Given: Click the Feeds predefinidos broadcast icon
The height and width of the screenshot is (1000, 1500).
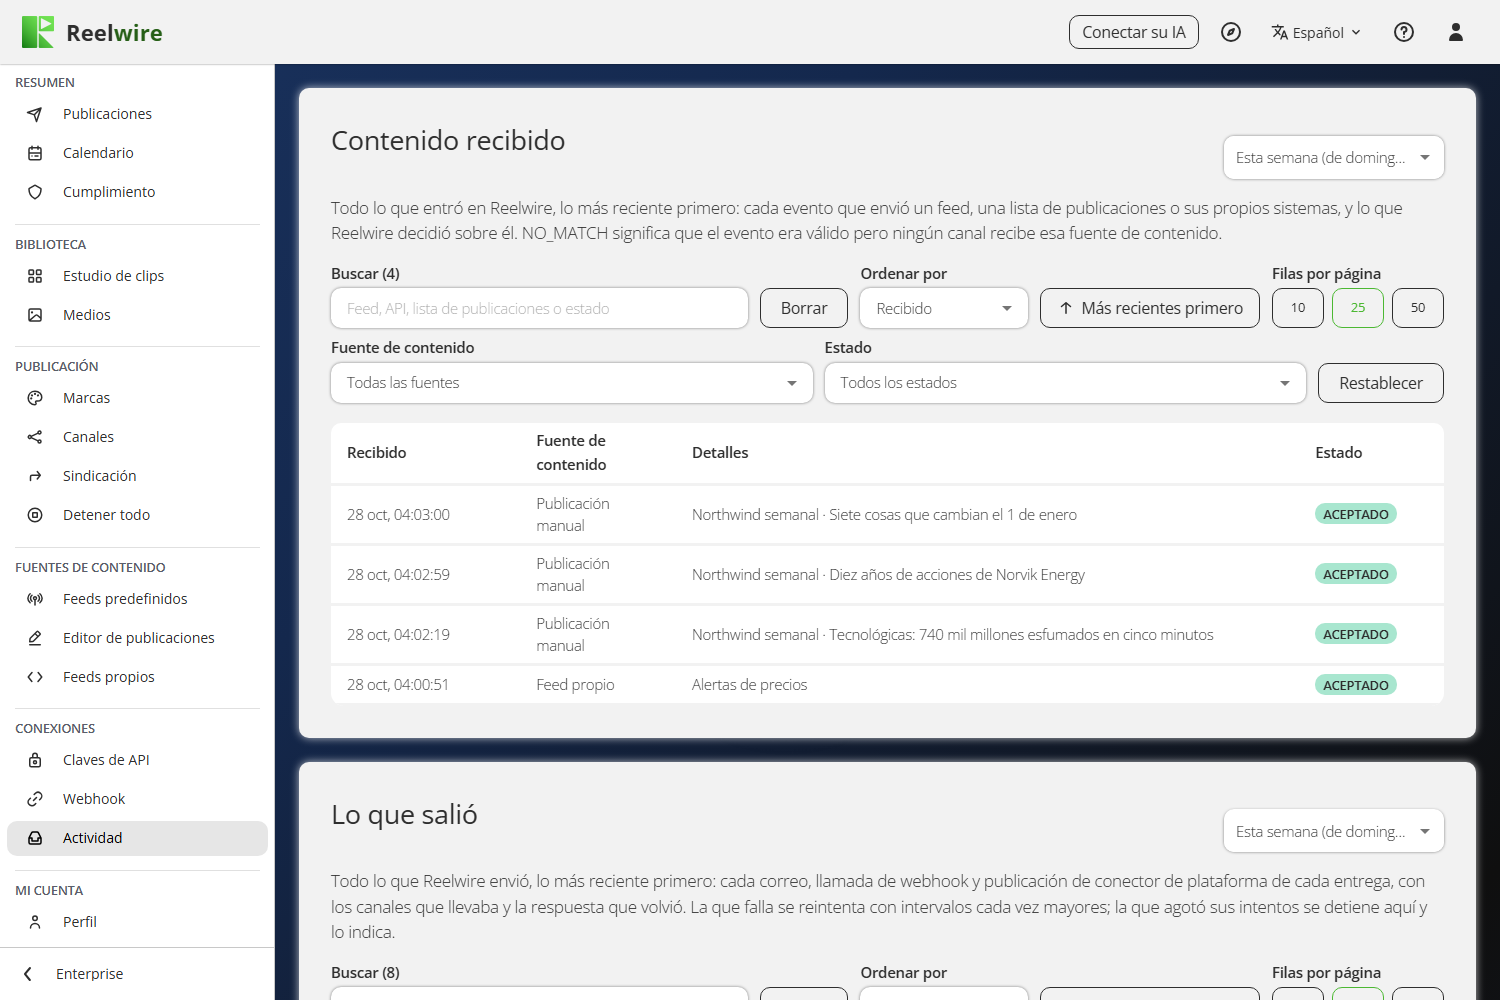Looking at the screenshot, I should click(35, 599).
